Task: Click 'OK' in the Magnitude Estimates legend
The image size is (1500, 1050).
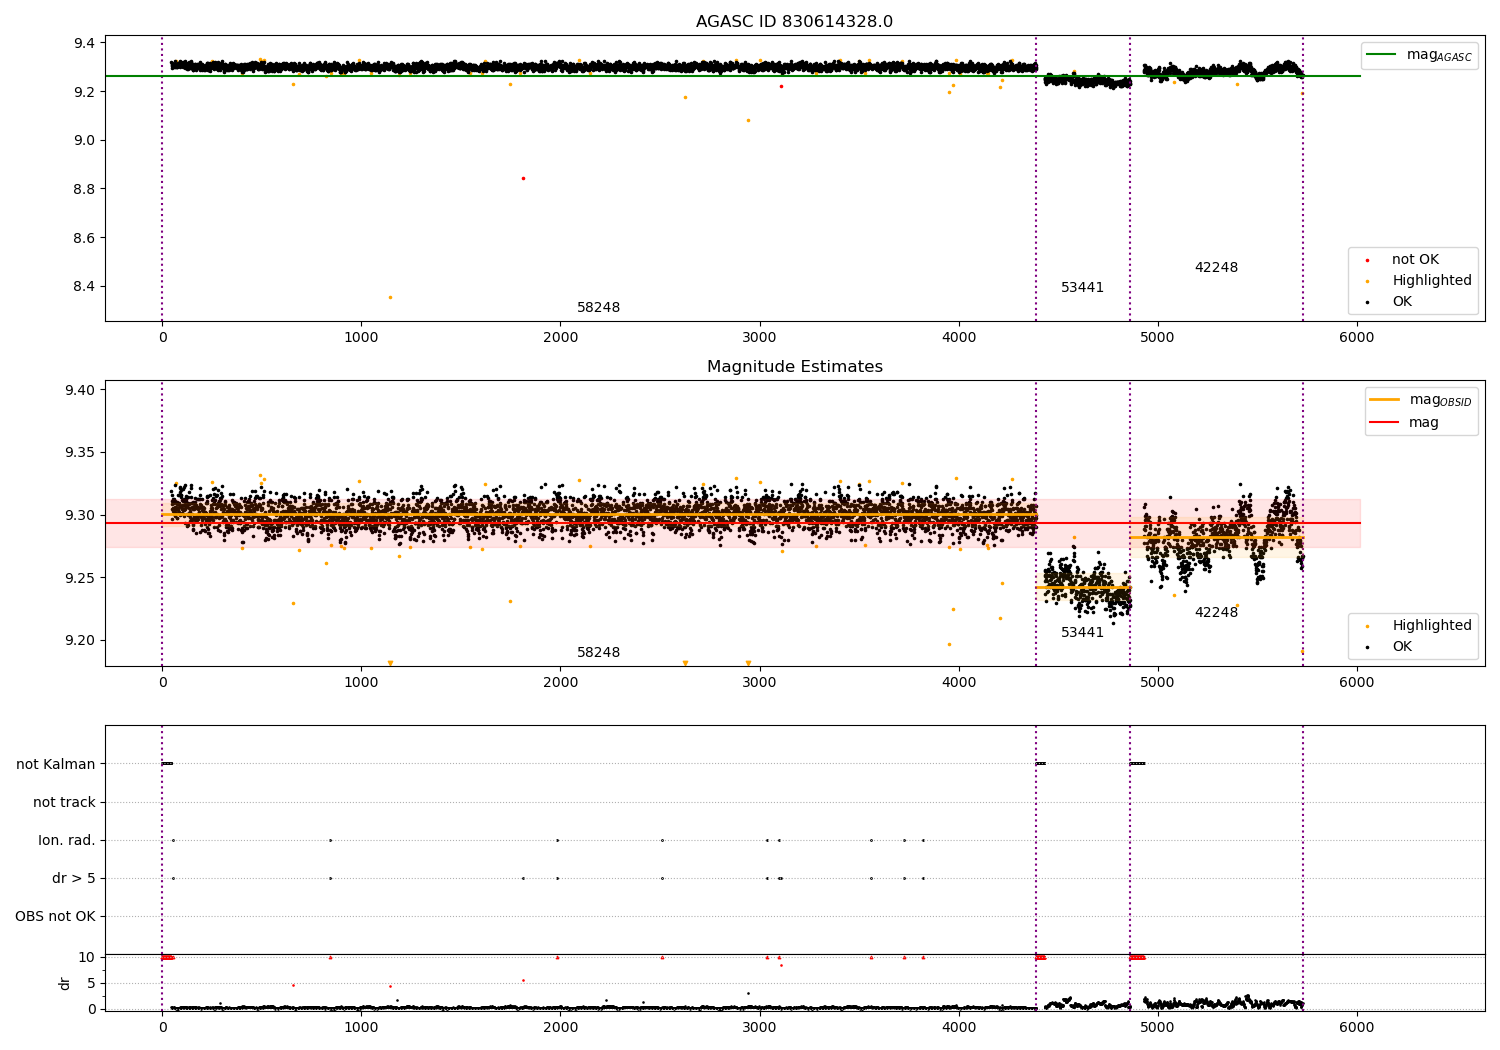Action: click(1402, 647)
